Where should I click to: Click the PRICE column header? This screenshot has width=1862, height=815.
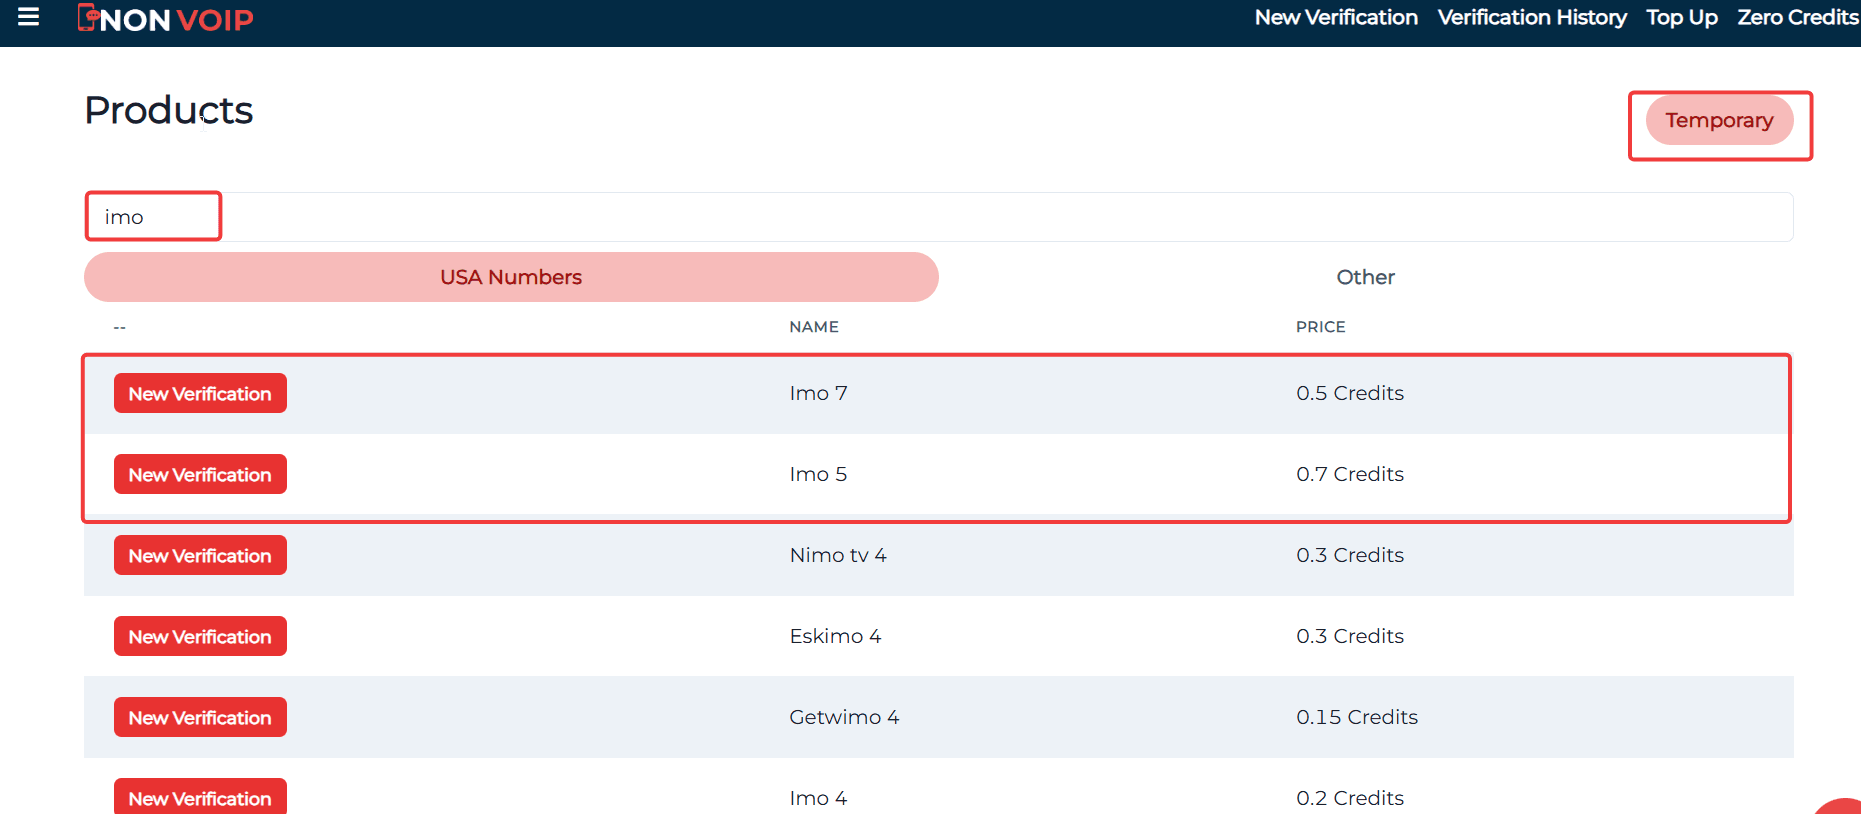pos(1321,327)
